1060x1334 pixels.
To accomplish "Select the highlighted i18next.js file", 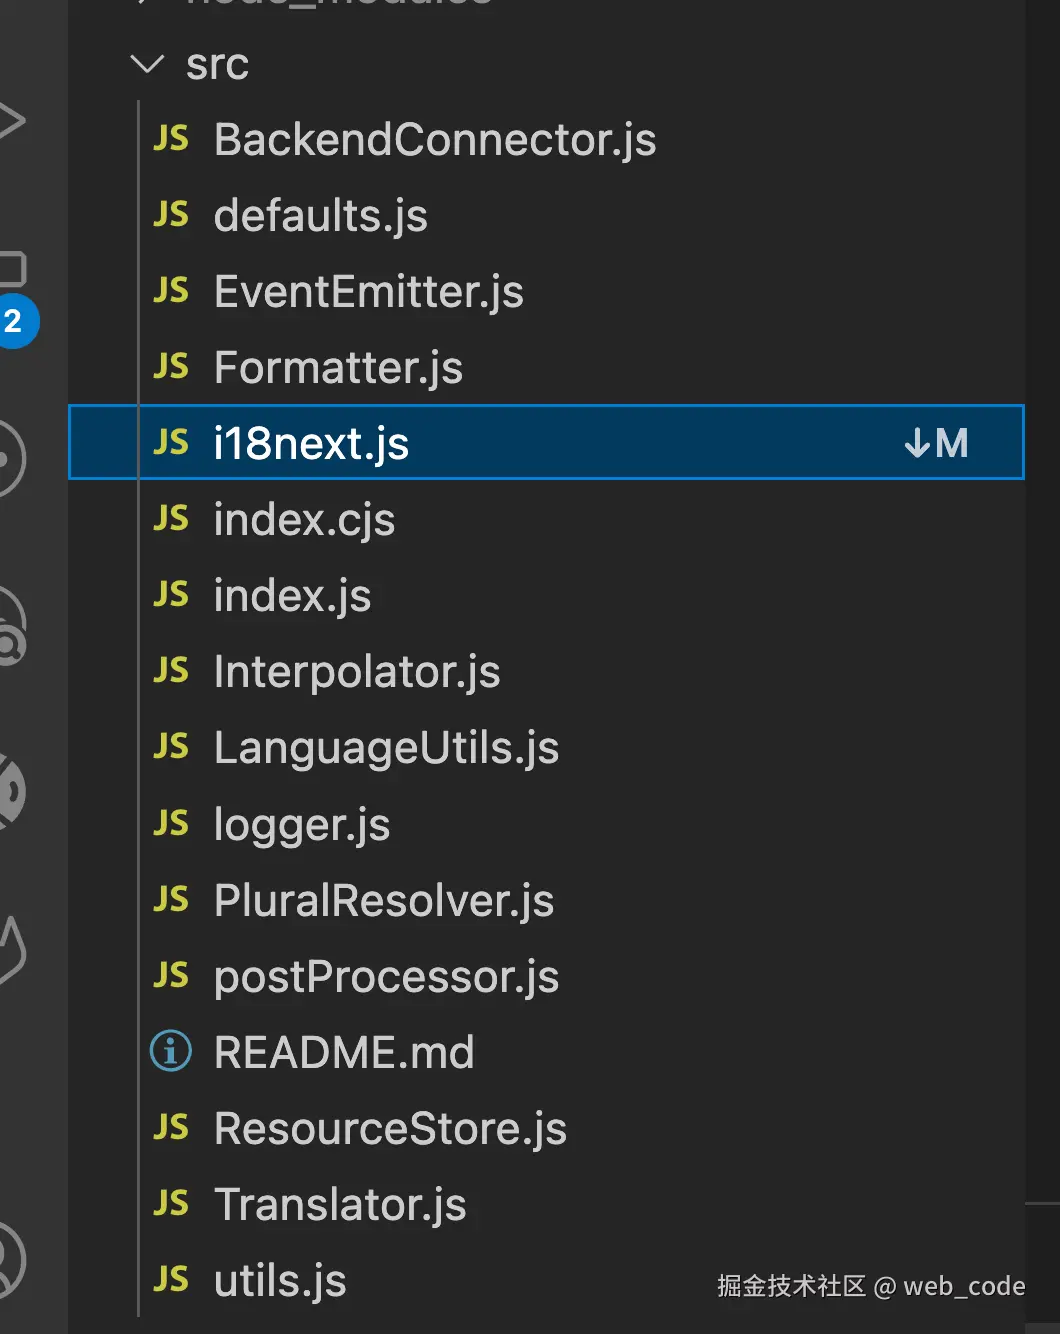I will [x=311, y=443].
